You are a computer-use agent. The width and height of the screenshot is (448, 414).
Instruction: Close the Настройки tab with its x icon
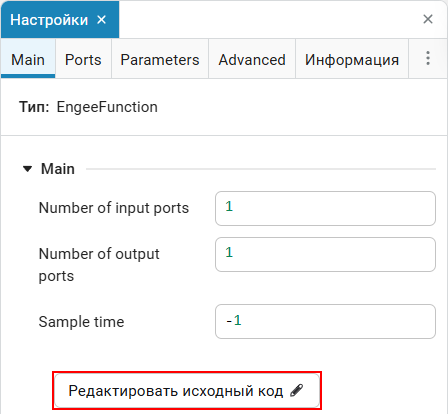(102, 20)
